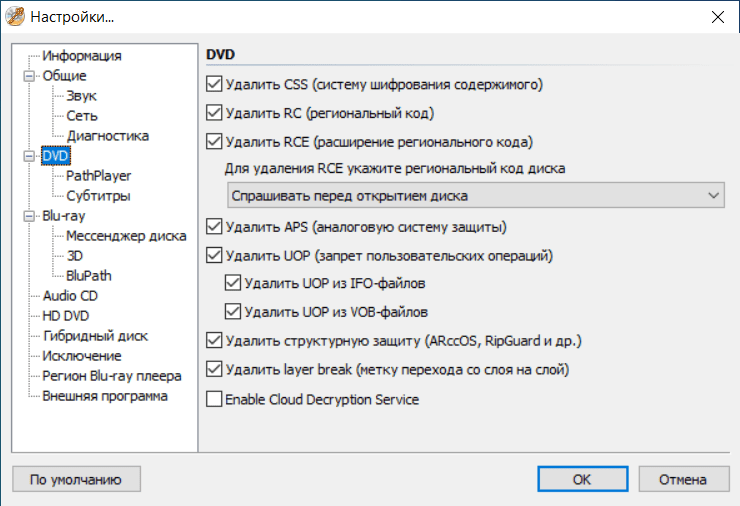This screenshot has width=740, height=506.
Task: Open the Звук settings page
Action: [82, 96]
